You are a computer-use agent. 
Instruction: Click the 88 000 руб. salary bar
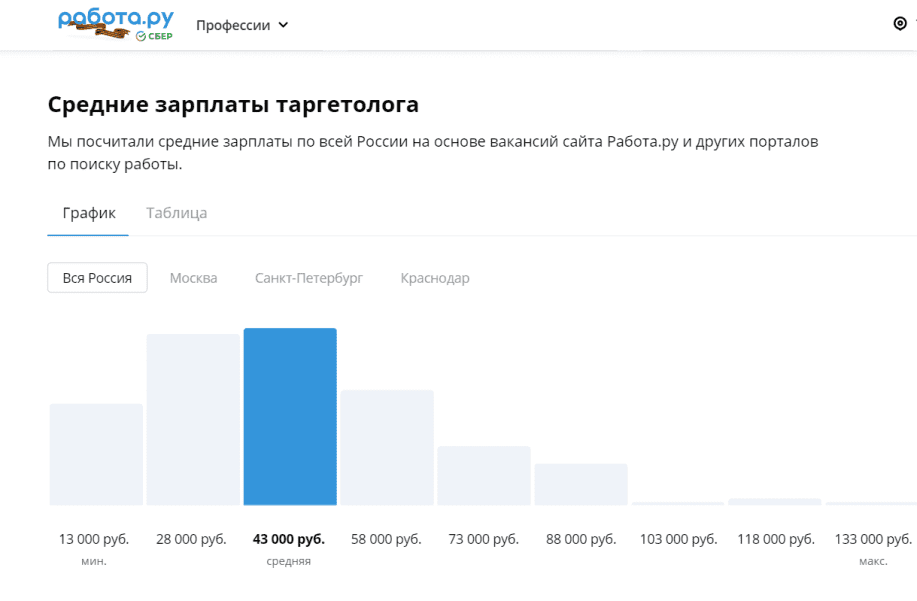[x=581, y=485]
